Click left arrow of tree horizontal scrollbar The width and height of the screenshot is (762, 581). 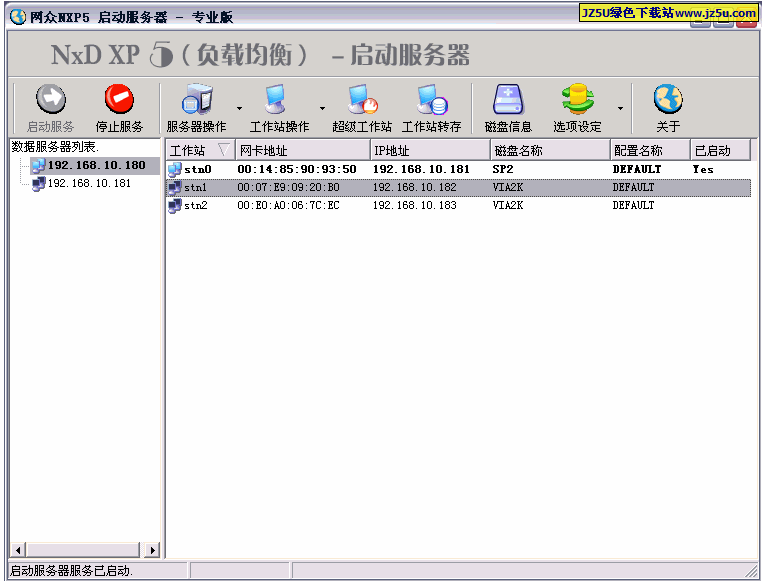(17, 550)
